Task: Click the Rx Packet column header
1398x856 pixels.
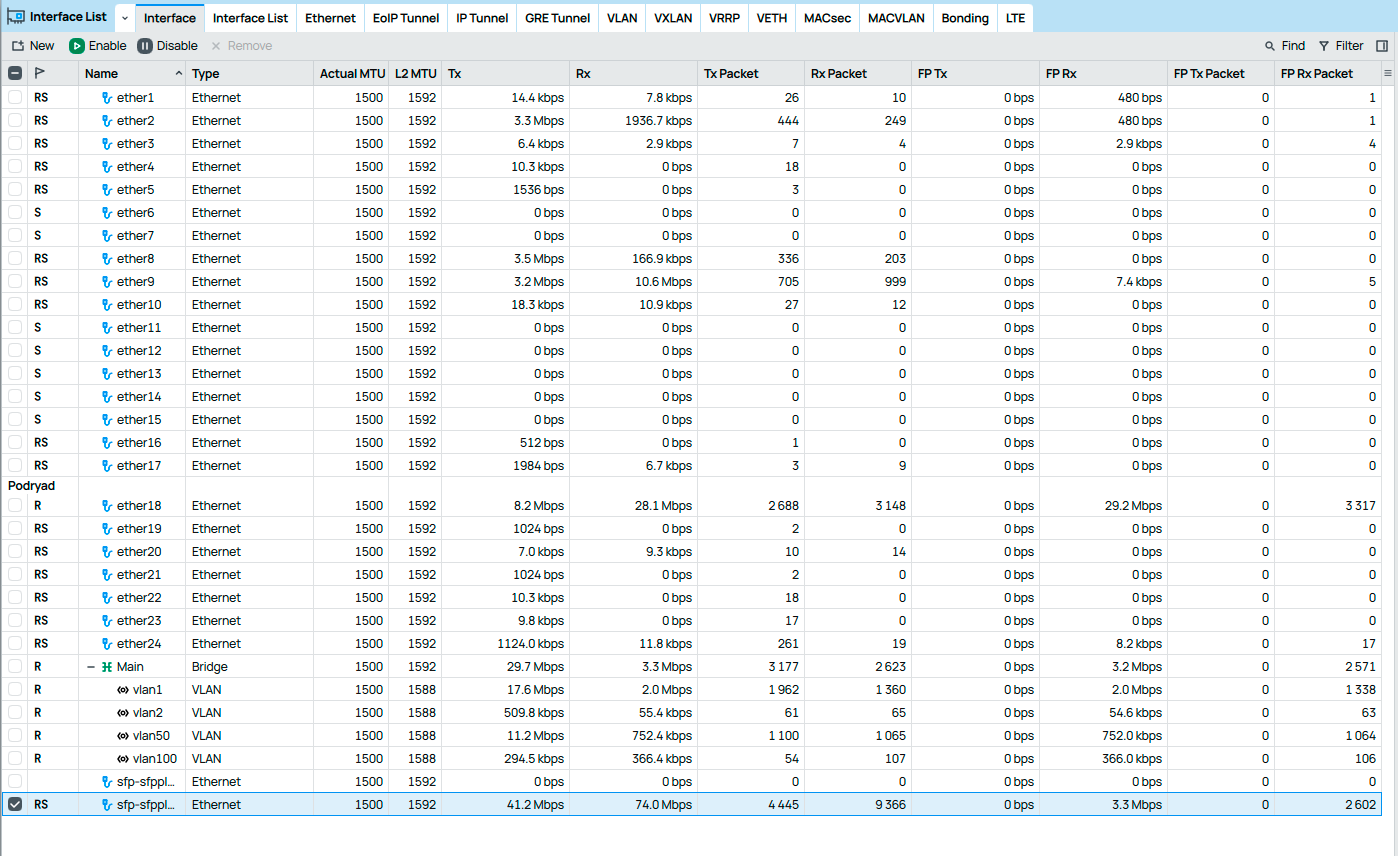Action: (x=838, y=73)
